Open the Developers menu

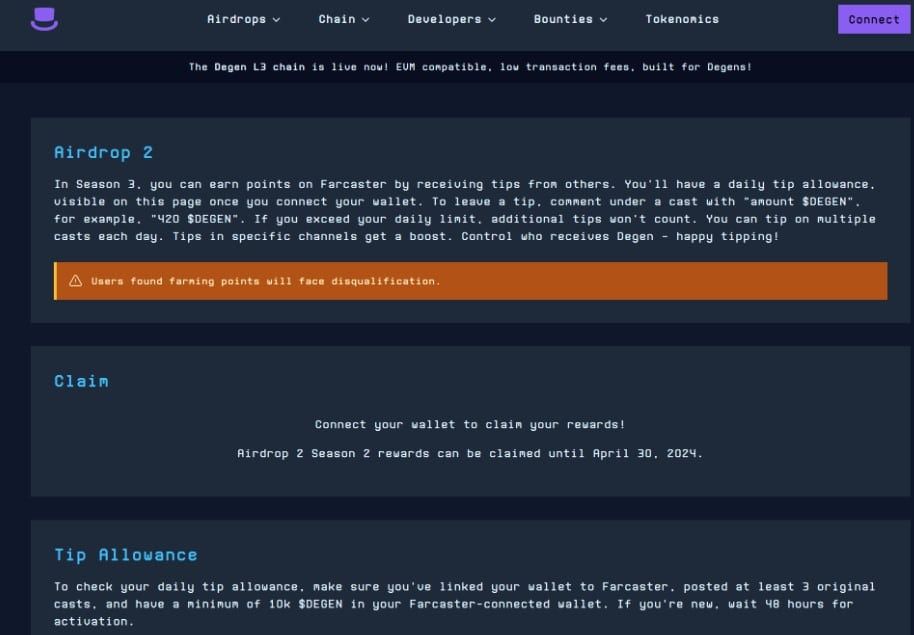[x=451, y=19]
